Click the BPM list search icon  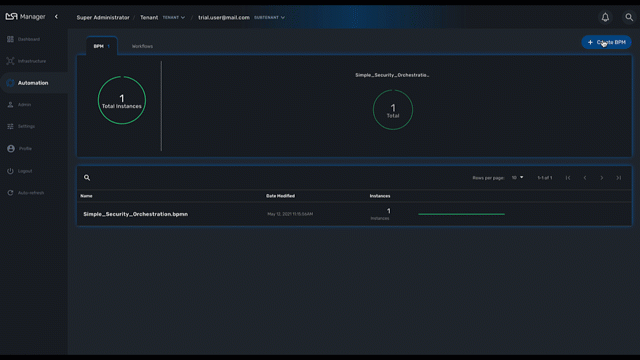(87, 178)
